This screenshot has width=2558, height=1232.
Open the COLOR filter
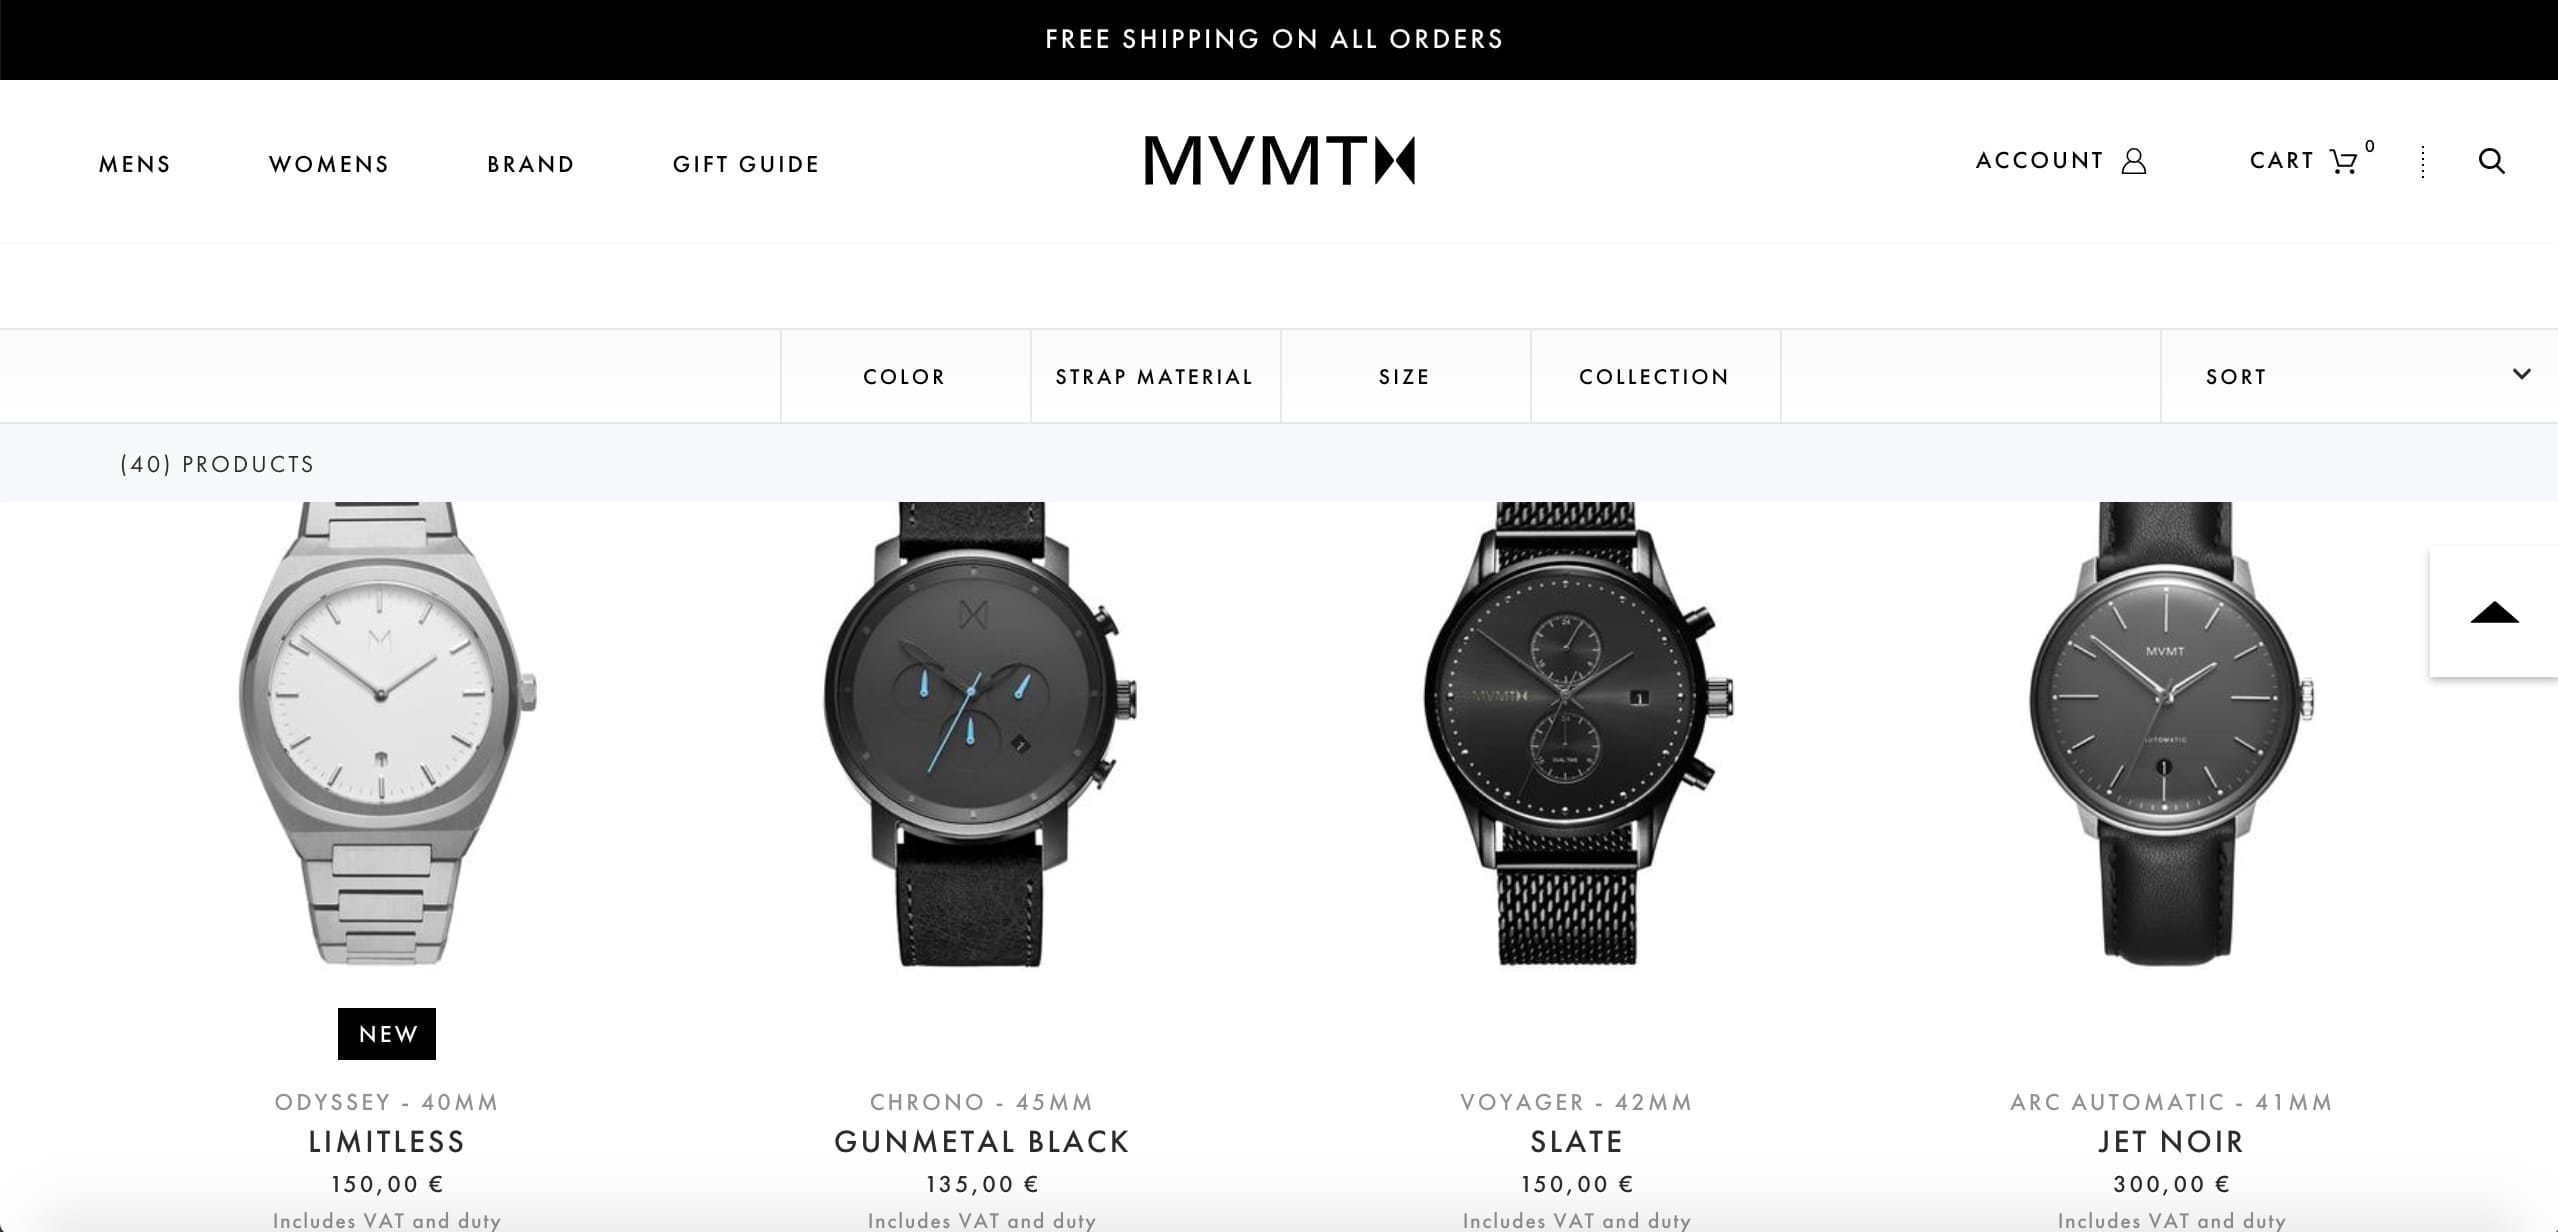[905, 377]
